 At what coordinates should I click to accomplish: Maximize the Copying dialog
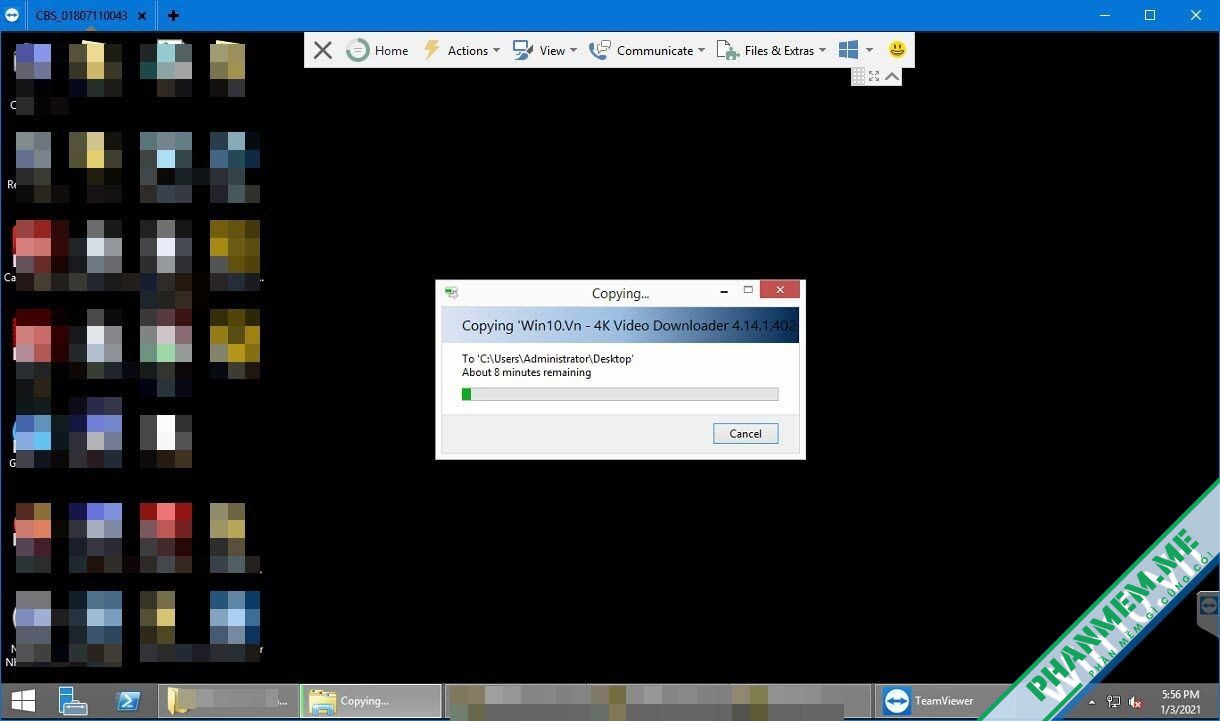(748, 290)
